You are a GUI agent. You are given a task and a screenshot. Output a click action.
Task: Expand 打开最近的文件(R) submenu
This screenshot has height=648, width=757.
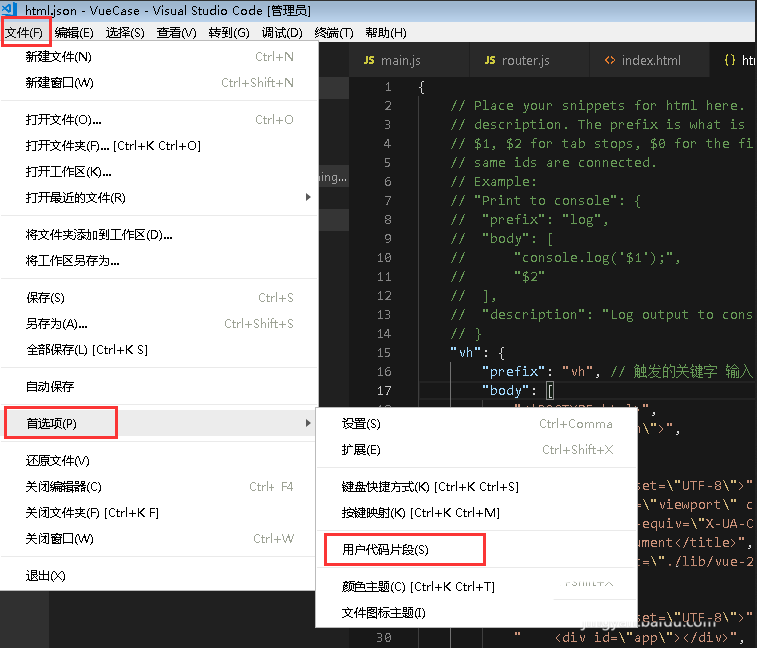tap(159, 197)
